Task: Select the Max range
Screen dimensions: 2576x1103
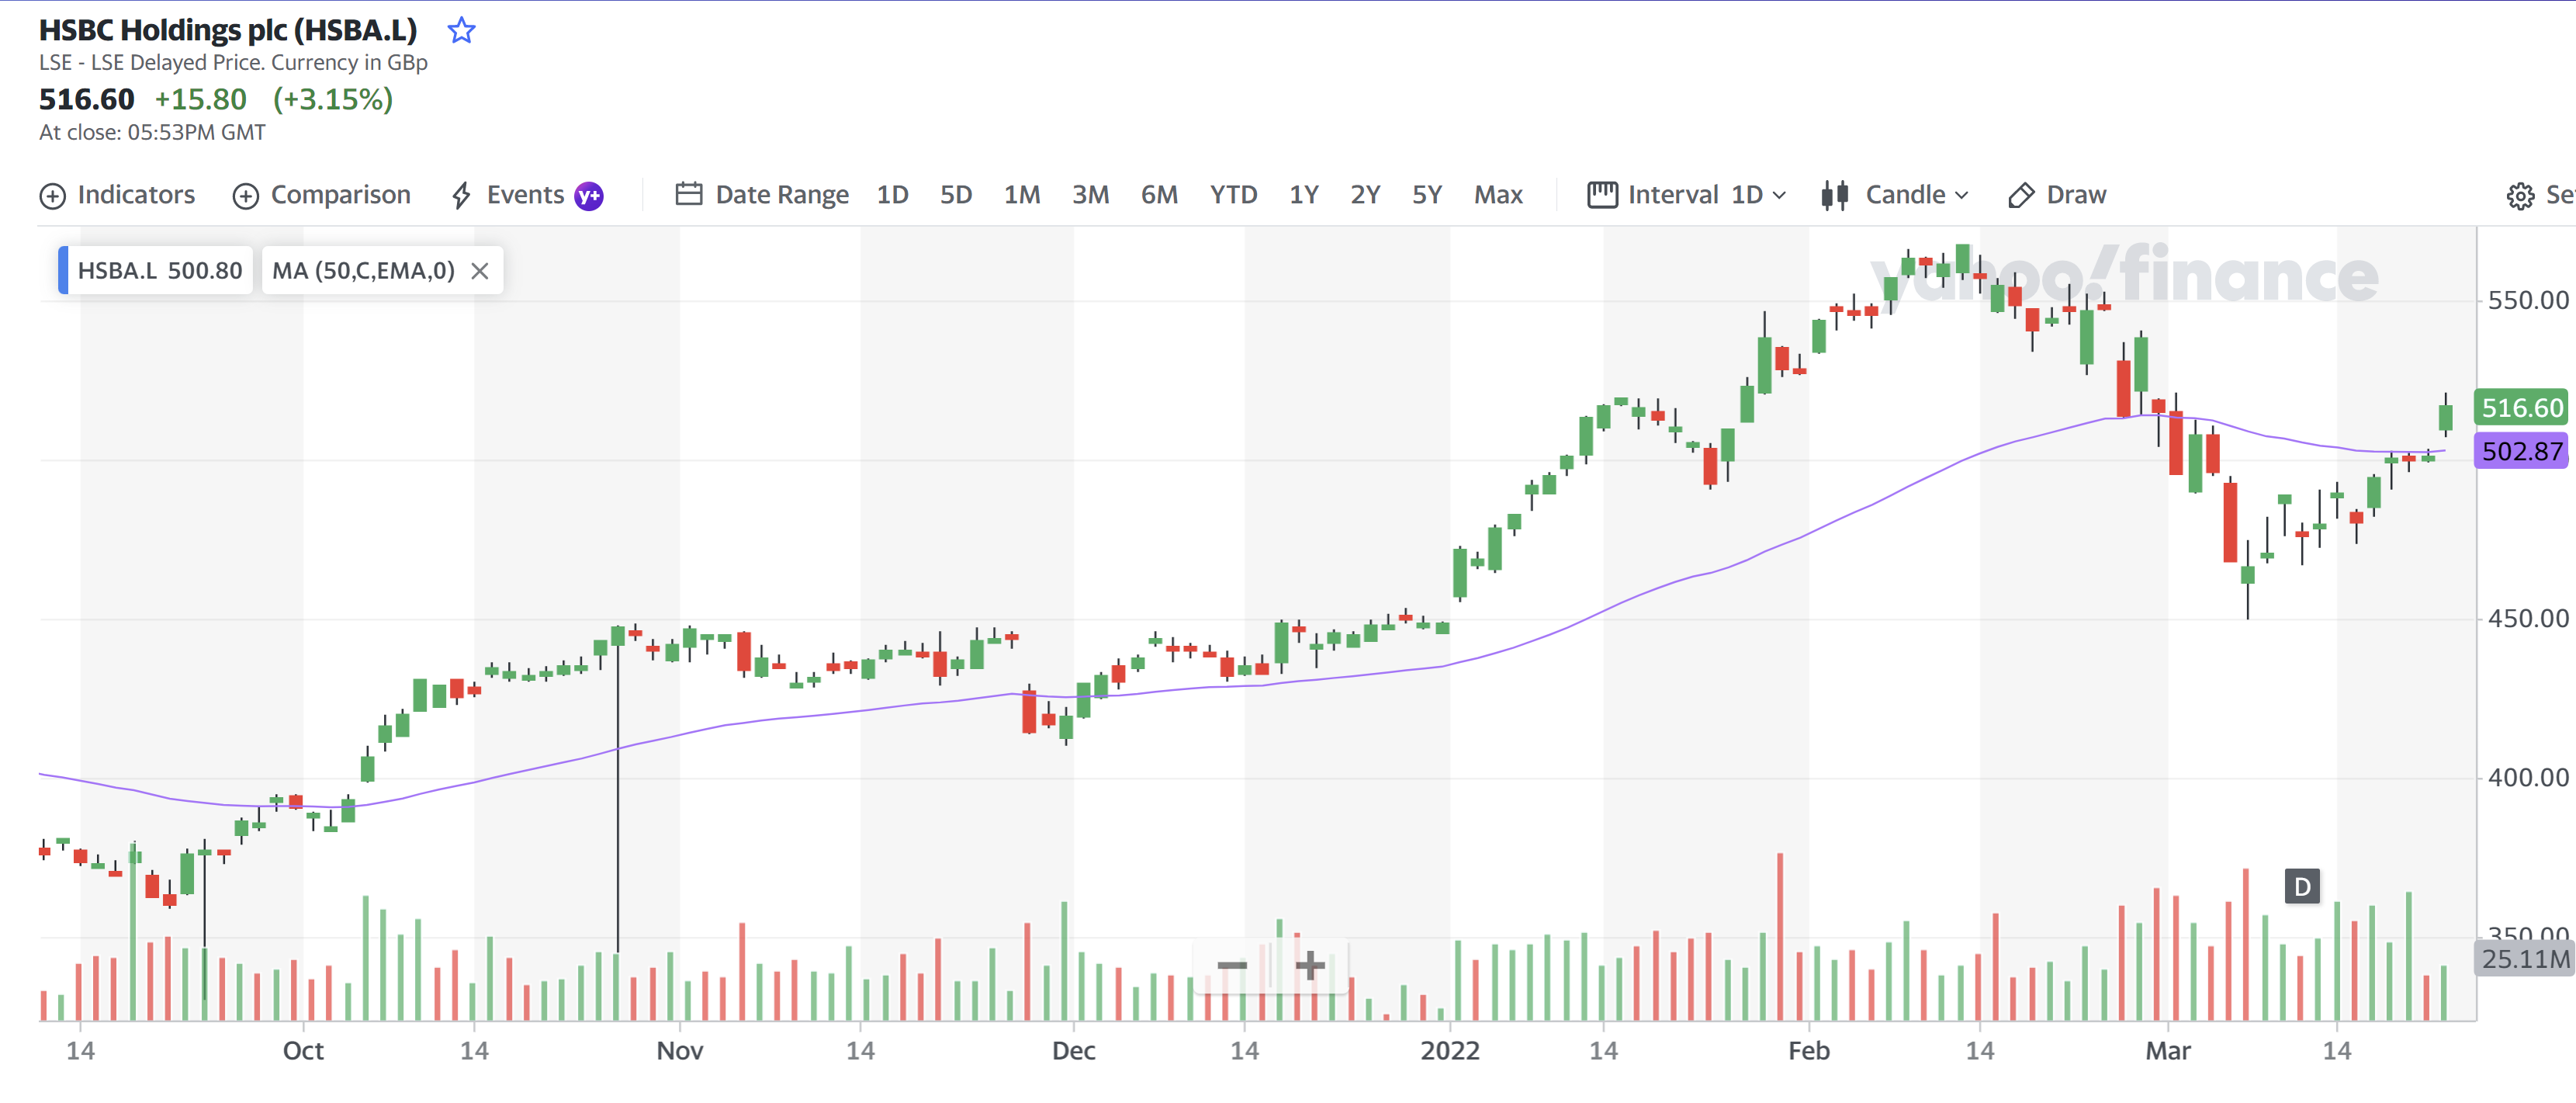Action: [1498, 195]
